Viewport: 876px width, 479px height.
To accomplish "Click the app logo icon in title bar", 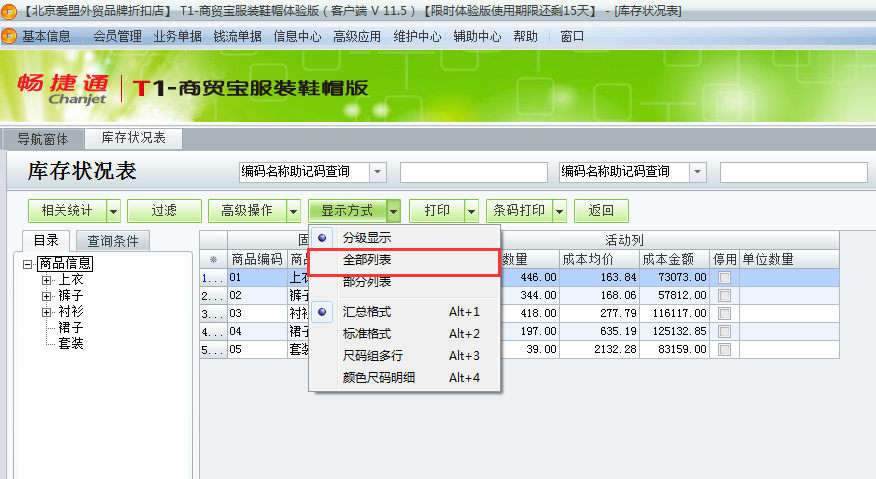I will click(9, 11).
